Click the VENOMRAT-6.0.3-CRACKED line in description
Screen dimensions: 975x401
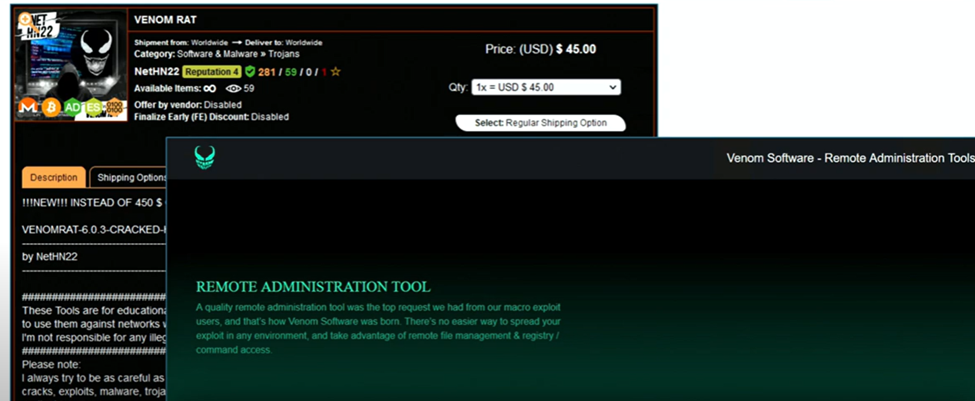94,229
